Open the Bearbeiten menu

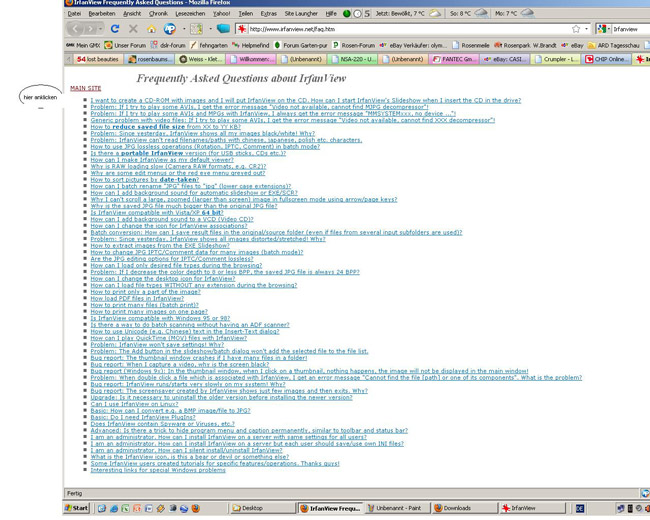[x=102, y=13]
